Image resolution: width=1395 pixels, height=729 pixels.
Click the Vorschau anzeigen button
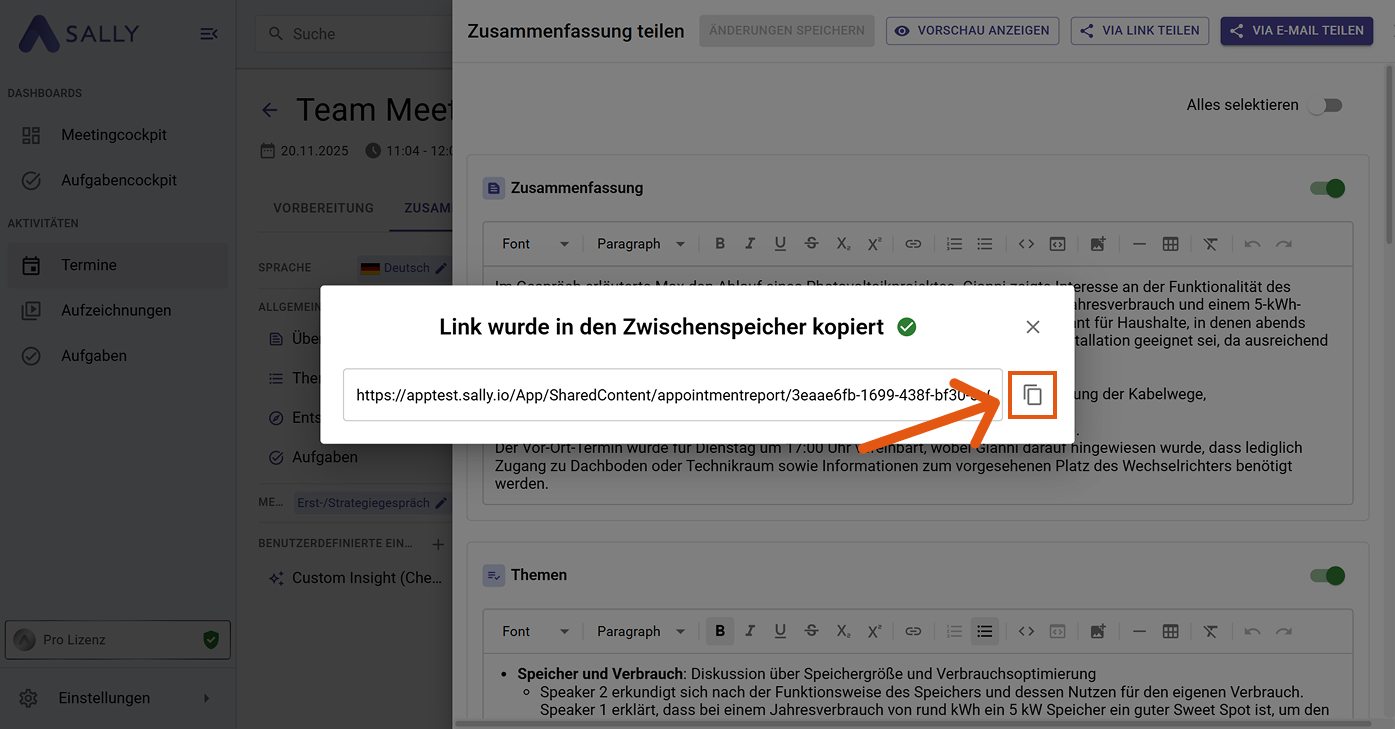pyautogui.click(x=973, y=31)
